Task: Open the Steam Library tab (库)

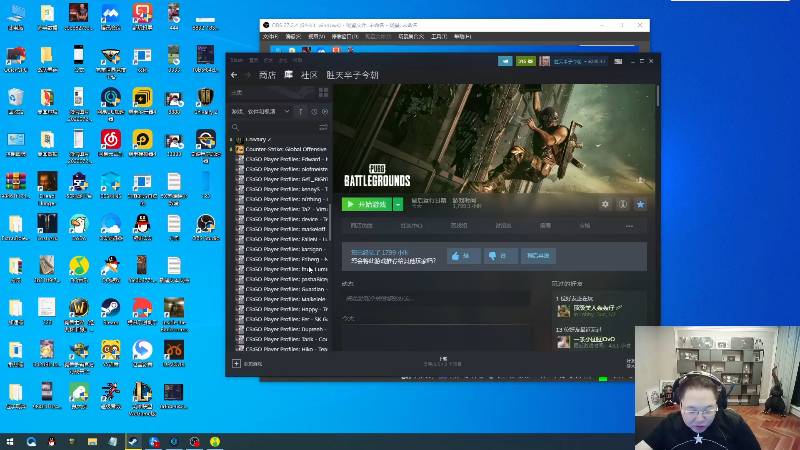Action: point(289,75)
